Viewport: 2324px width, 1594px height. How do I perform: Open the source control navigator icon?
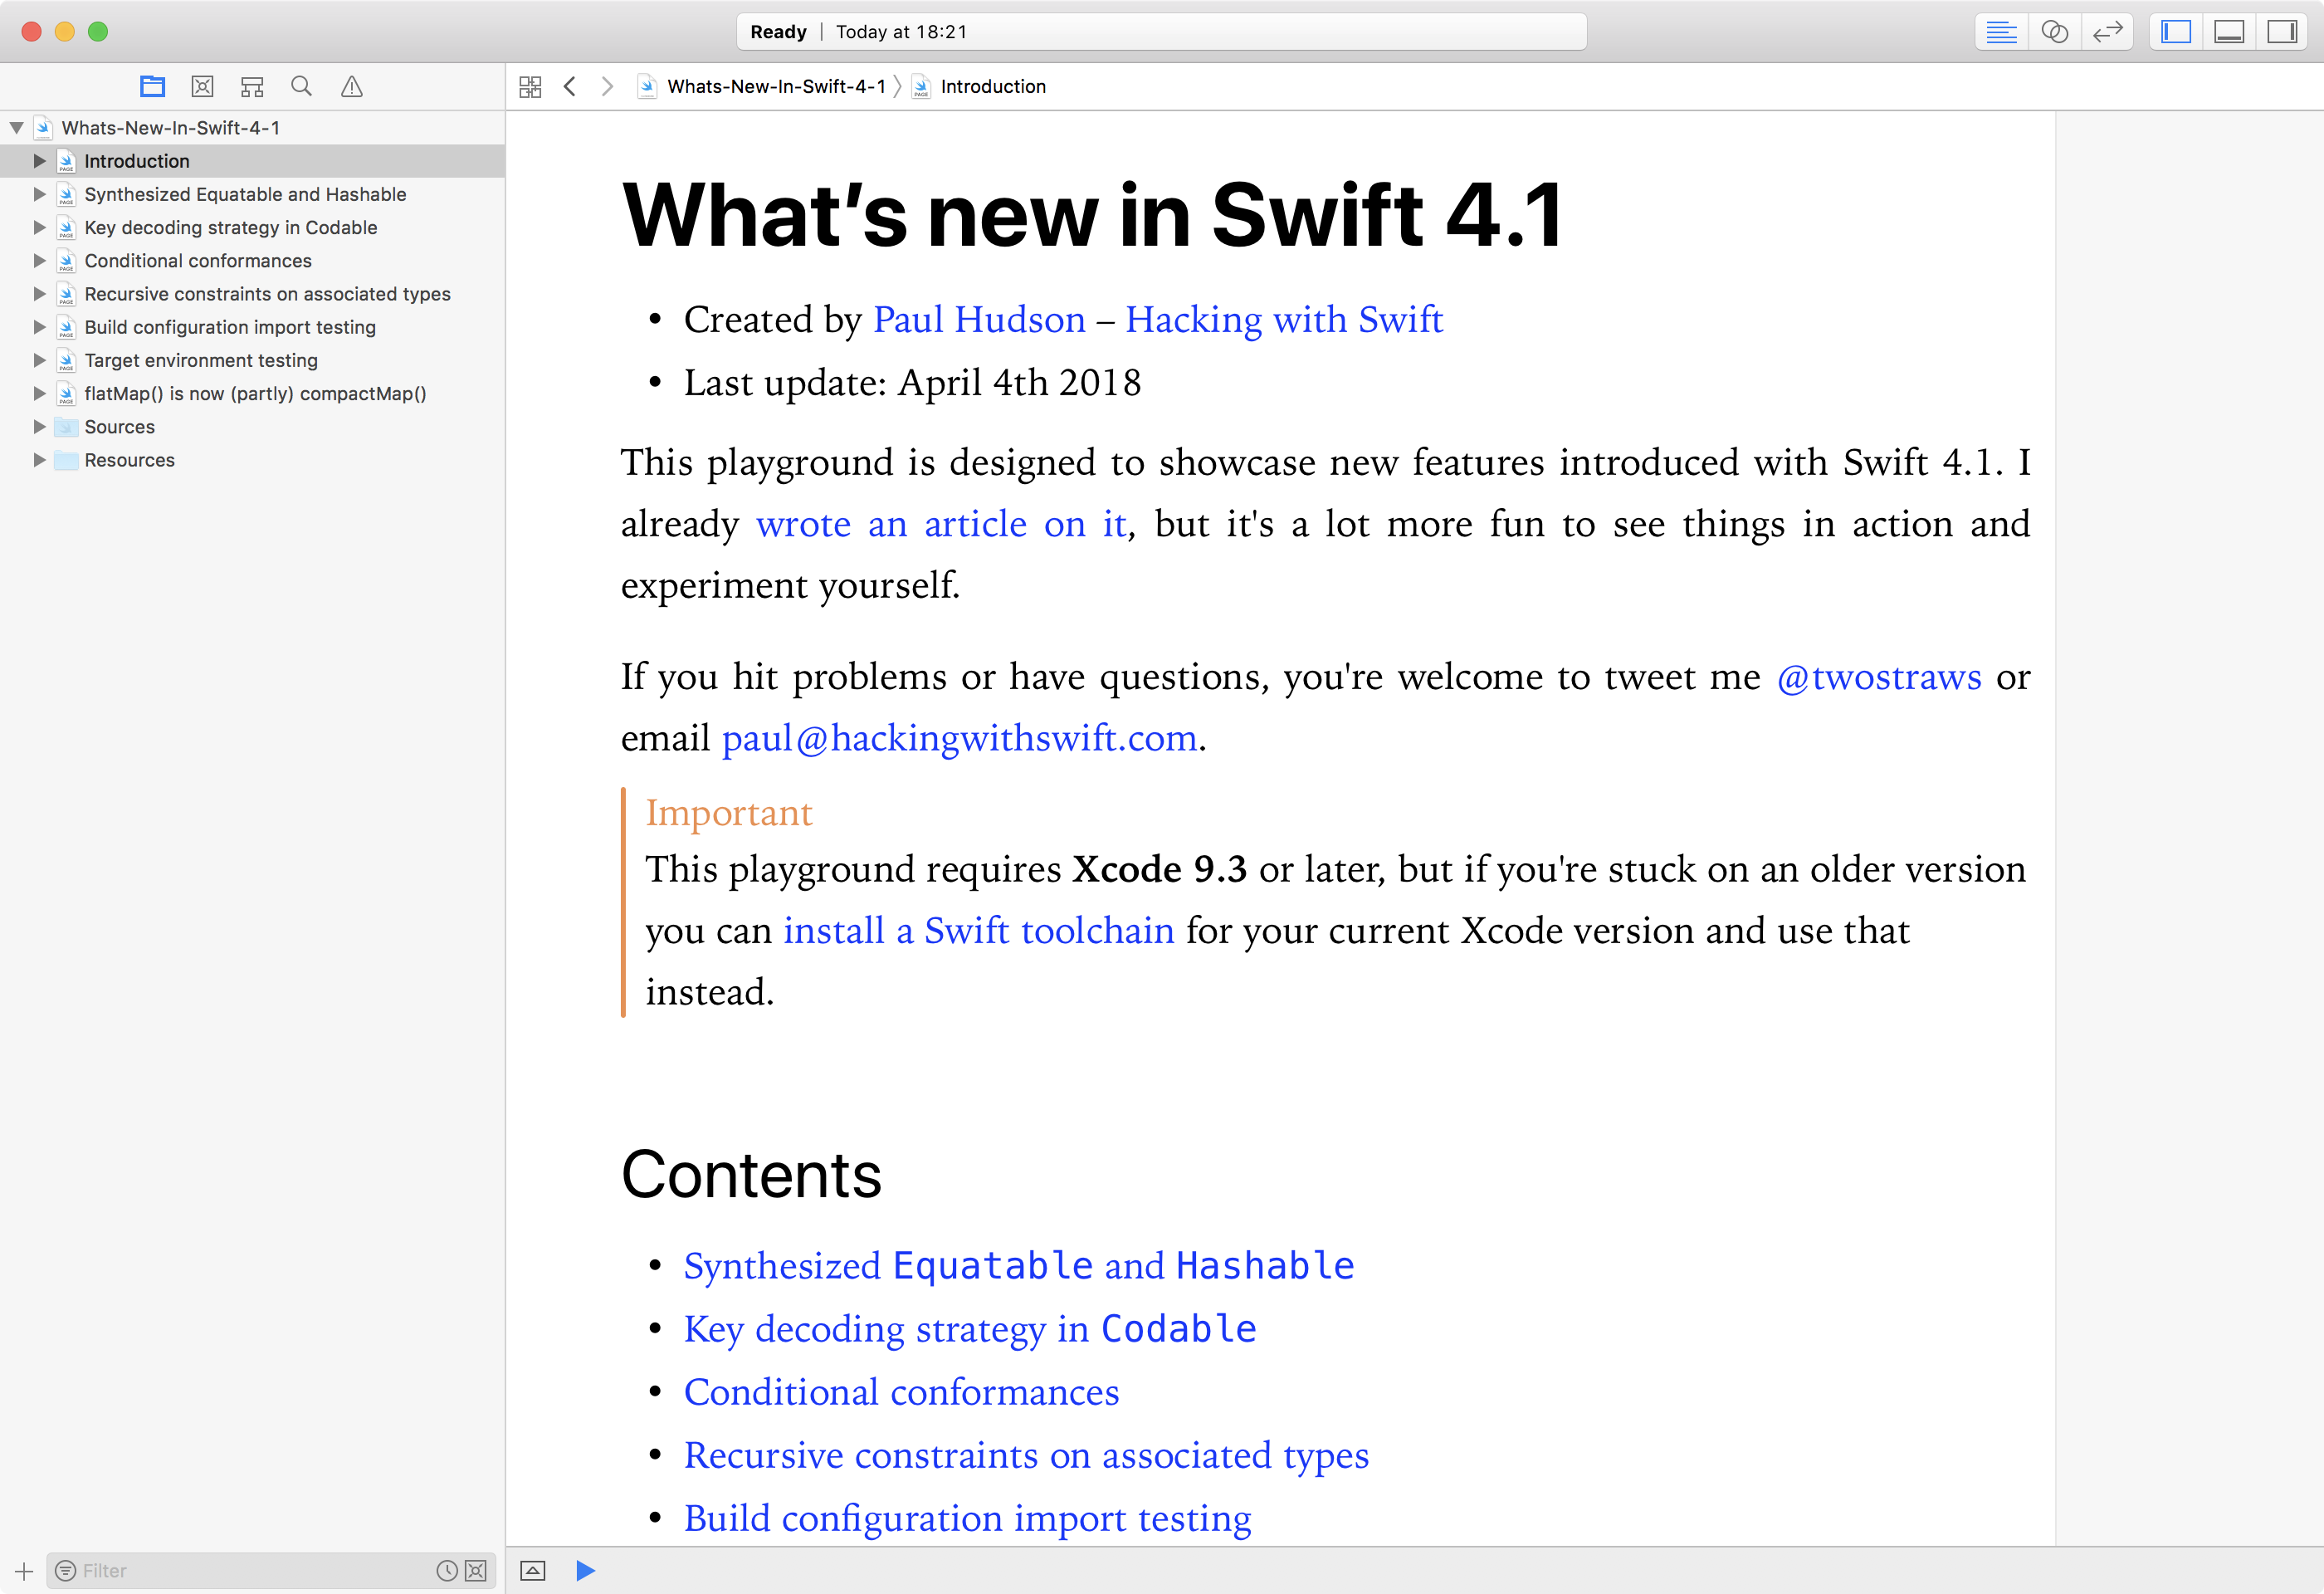click(202, 87)
